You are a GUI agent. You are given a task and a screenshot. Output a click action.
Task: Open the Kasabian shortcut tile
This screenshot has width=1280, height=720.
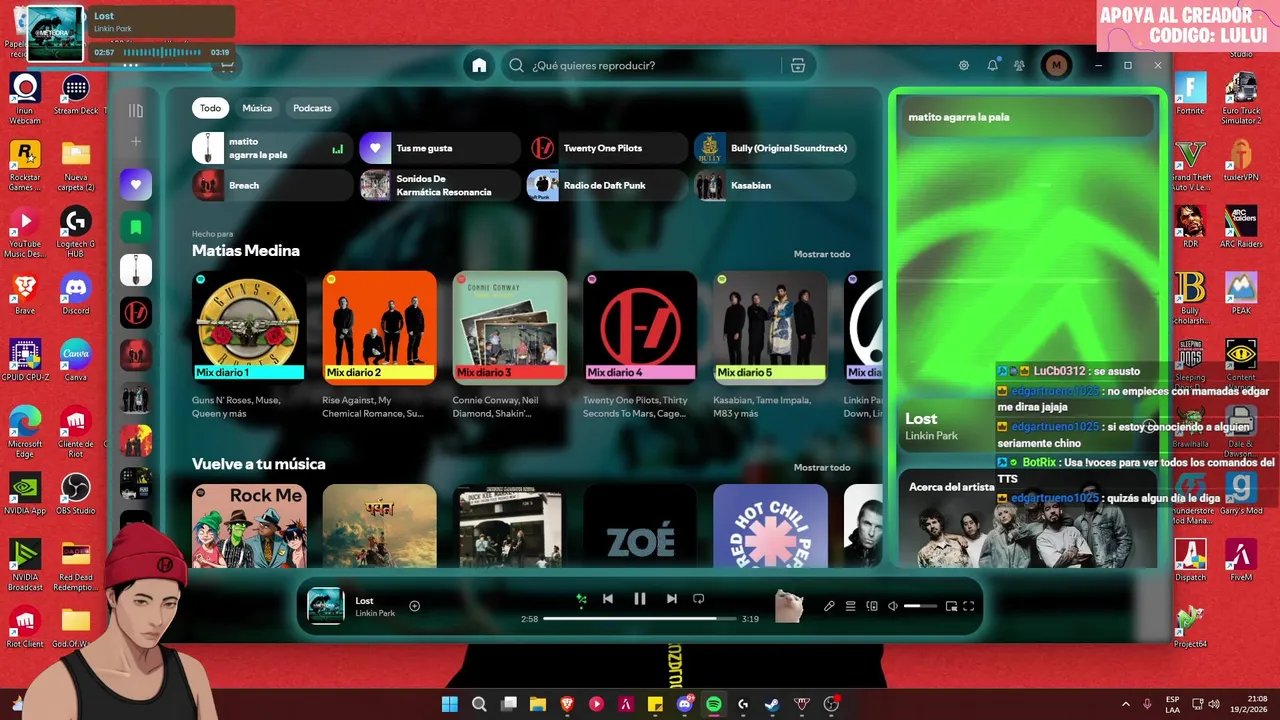pyautogui.click(x=775, y=185)
